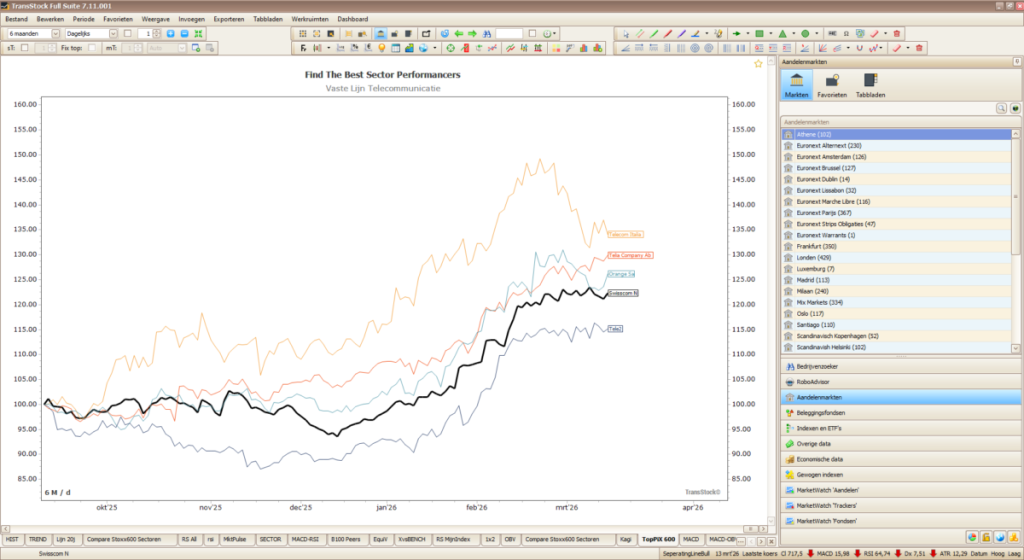The width and height of the screenshot is (1024, 560).
Task: Open dropdown arrow next to green circle
Action: pyautogui.click(x=816, y=33)
